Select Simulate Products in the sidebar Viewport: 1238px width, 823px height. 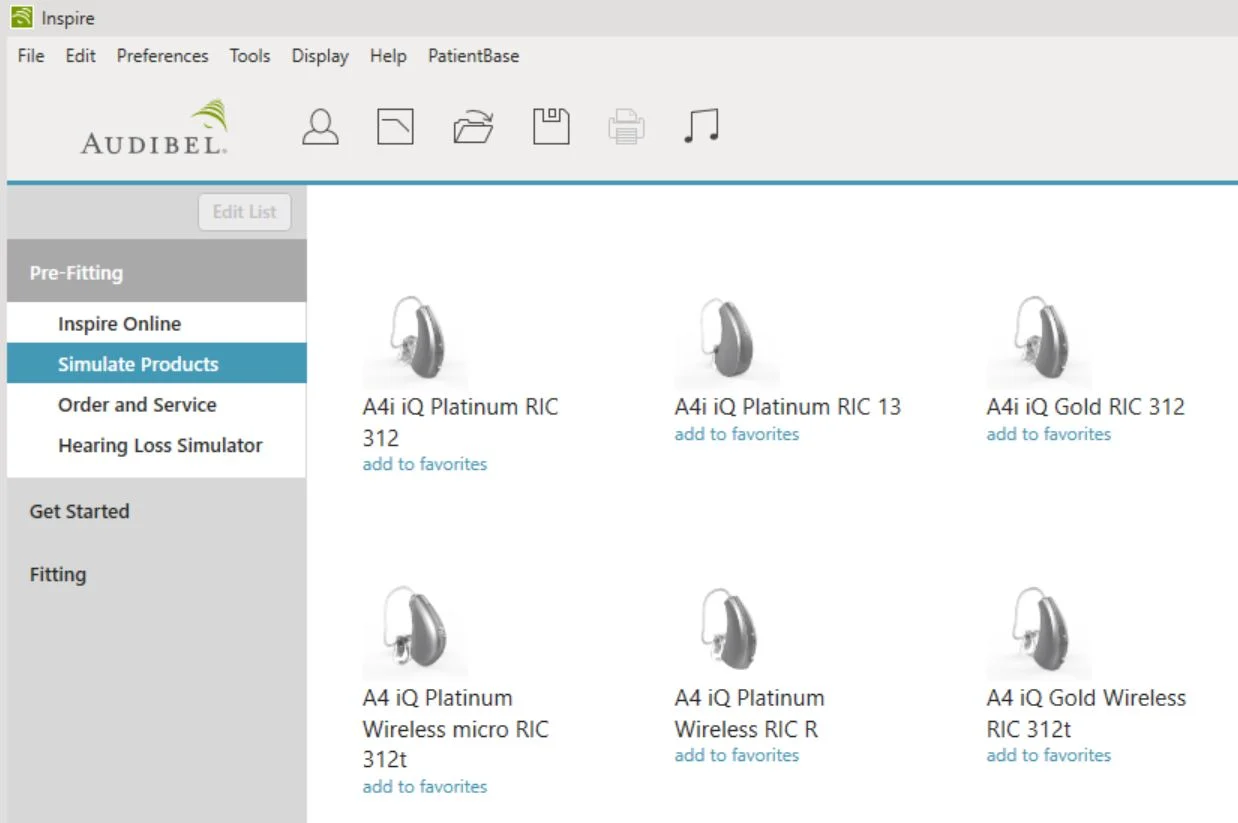[x=157, y=364]
